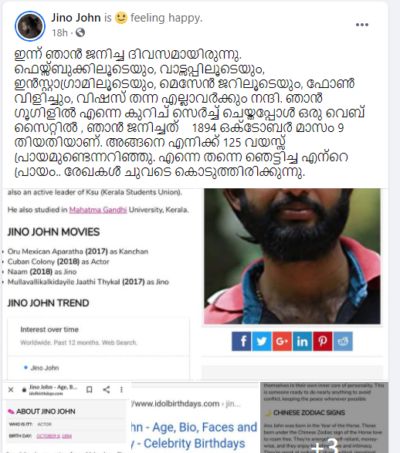Viewport: 400px width, 453px height.
Task: Share via the Google Plus icon
Action: coord(282,341)
